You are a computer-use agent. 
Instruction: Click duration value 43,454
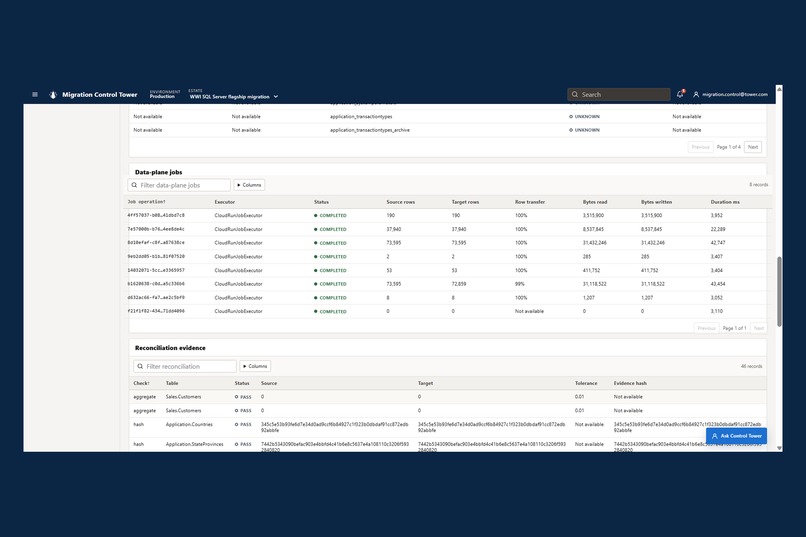click(718, 284)
